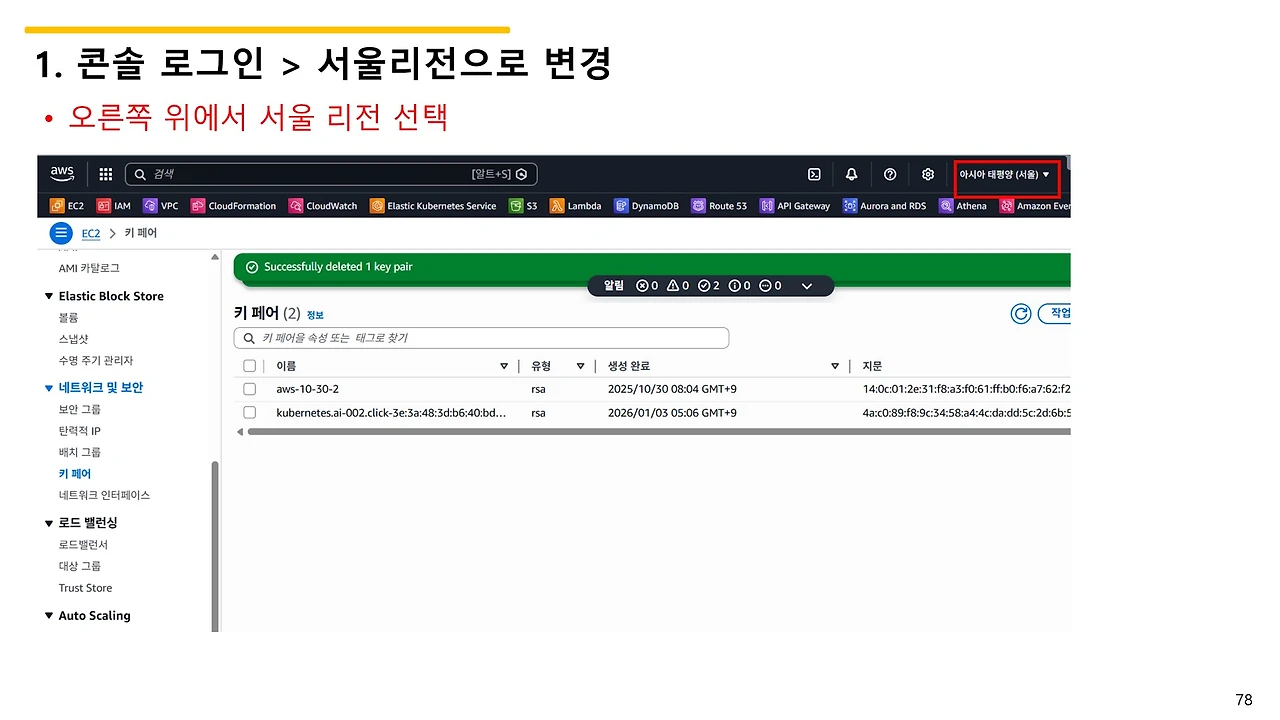Open the settings gear icon
The image size is (1280, 720).
point(928,174)
